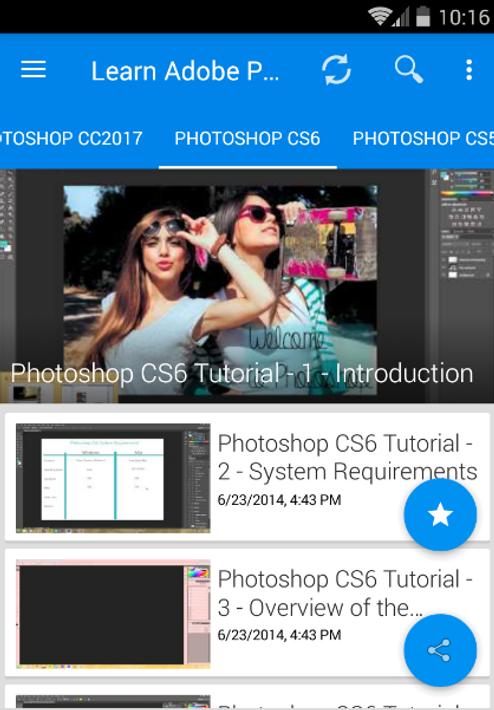Screen dimensions: 494x710
Task: Switch to the Photoshop CS5 tab
Action: point(423,138)
